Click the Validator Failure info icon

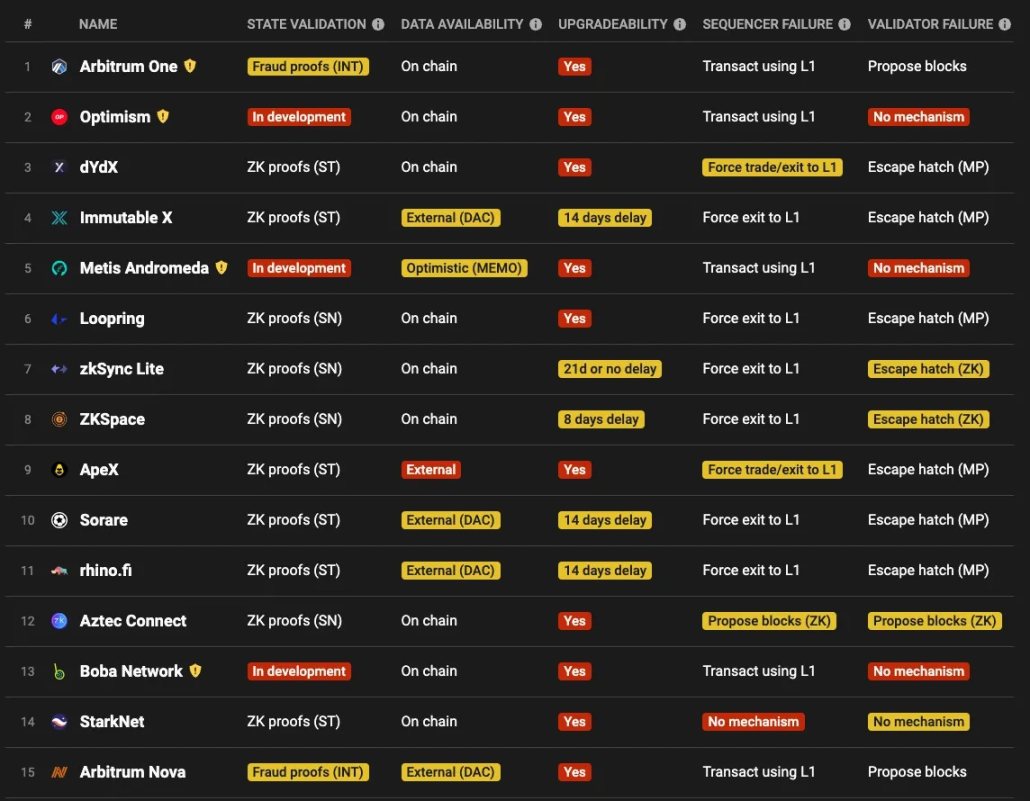pyautogui.click(x=1004, y=24)
